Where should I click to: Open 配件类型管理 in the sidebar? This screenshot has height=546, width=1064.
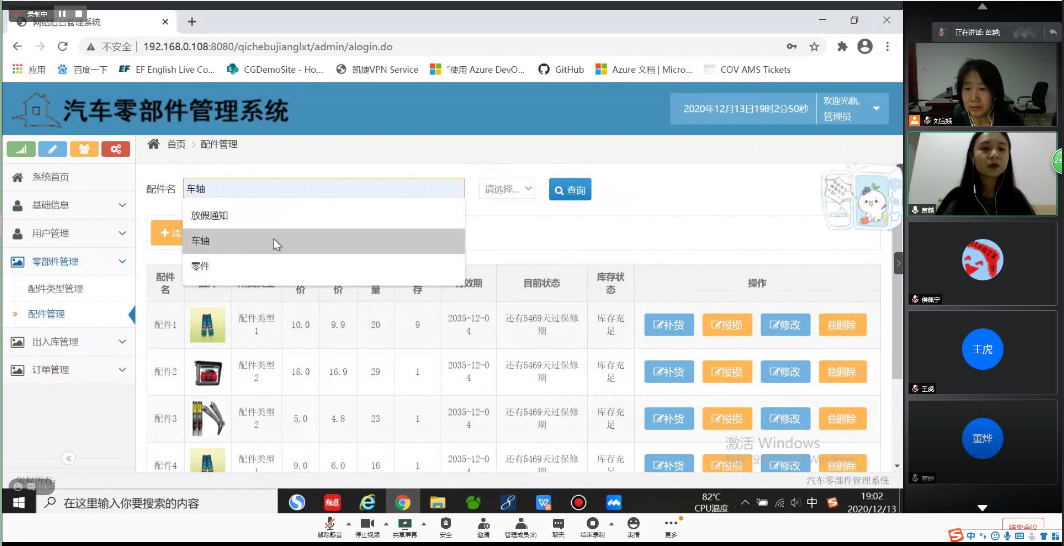(x=56, y=289)
